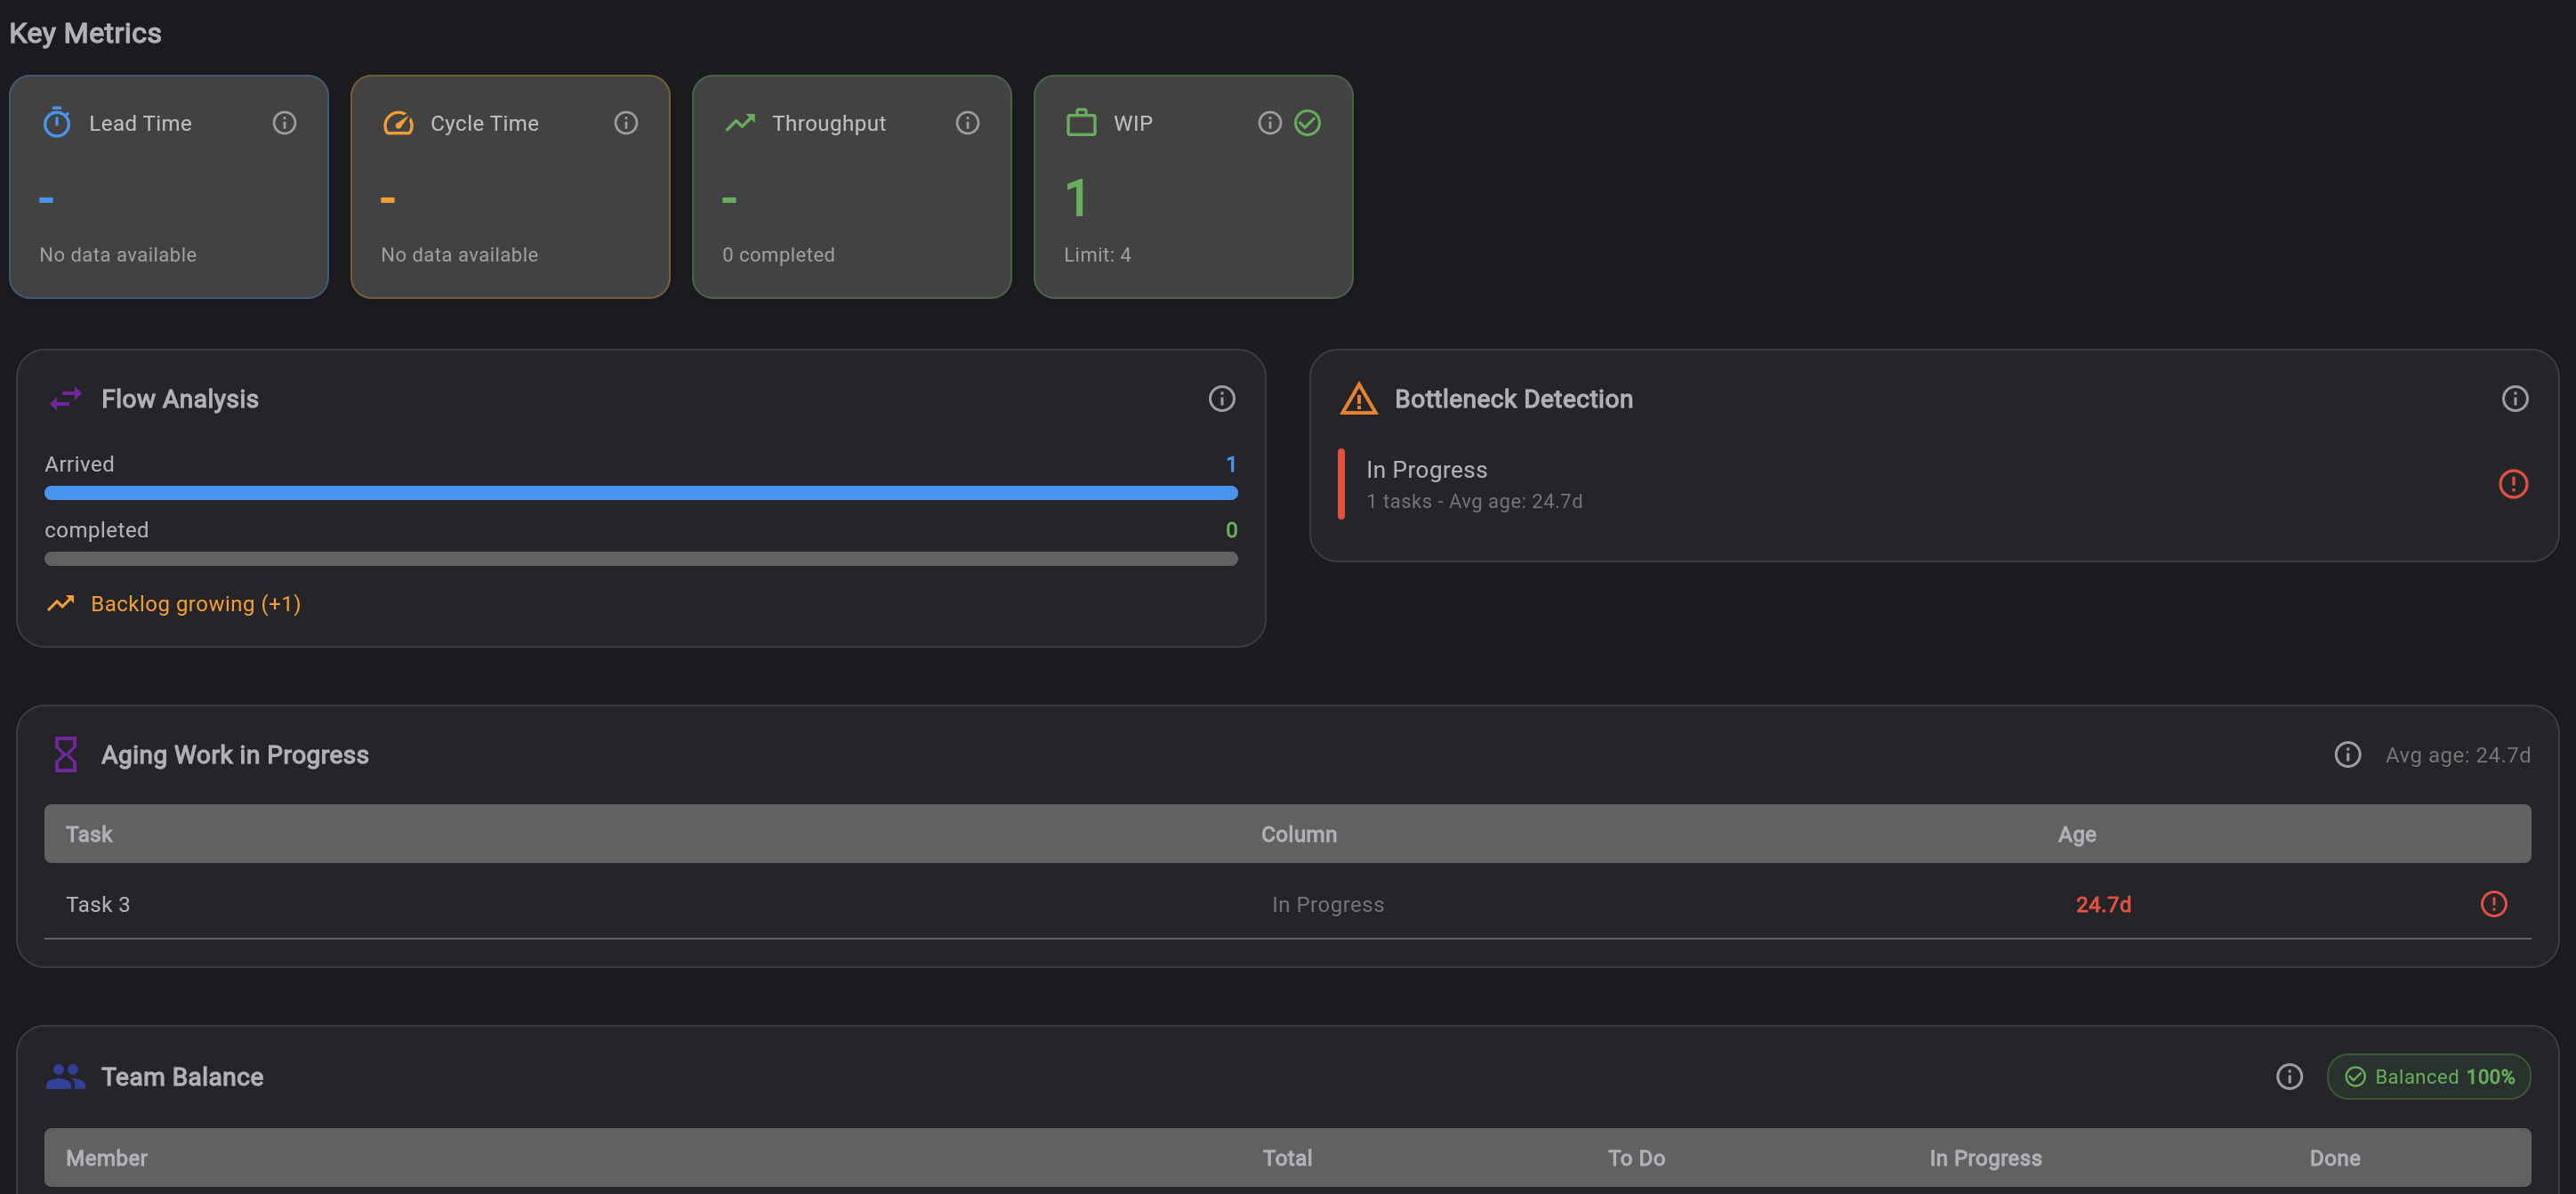Select the Task column header
This screenshot has width=2576, height=1194.
coord(89,833)
